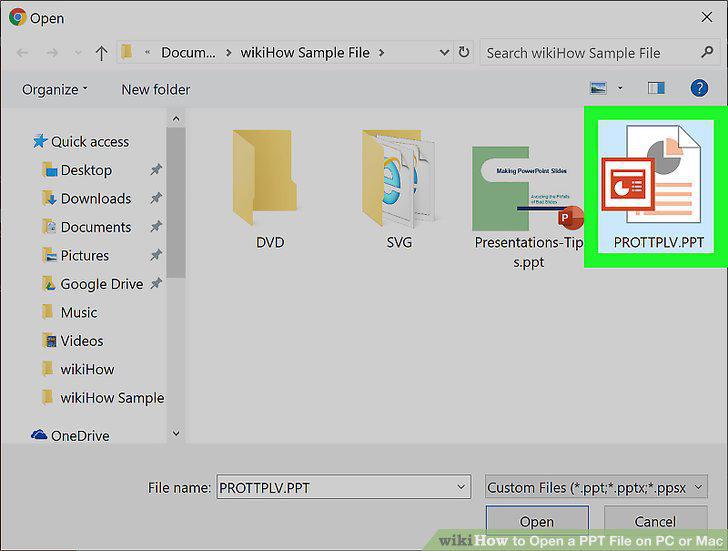Refresh the folder view
The height and width of the screenshot is (551, 728).
(x=463, y=52)
